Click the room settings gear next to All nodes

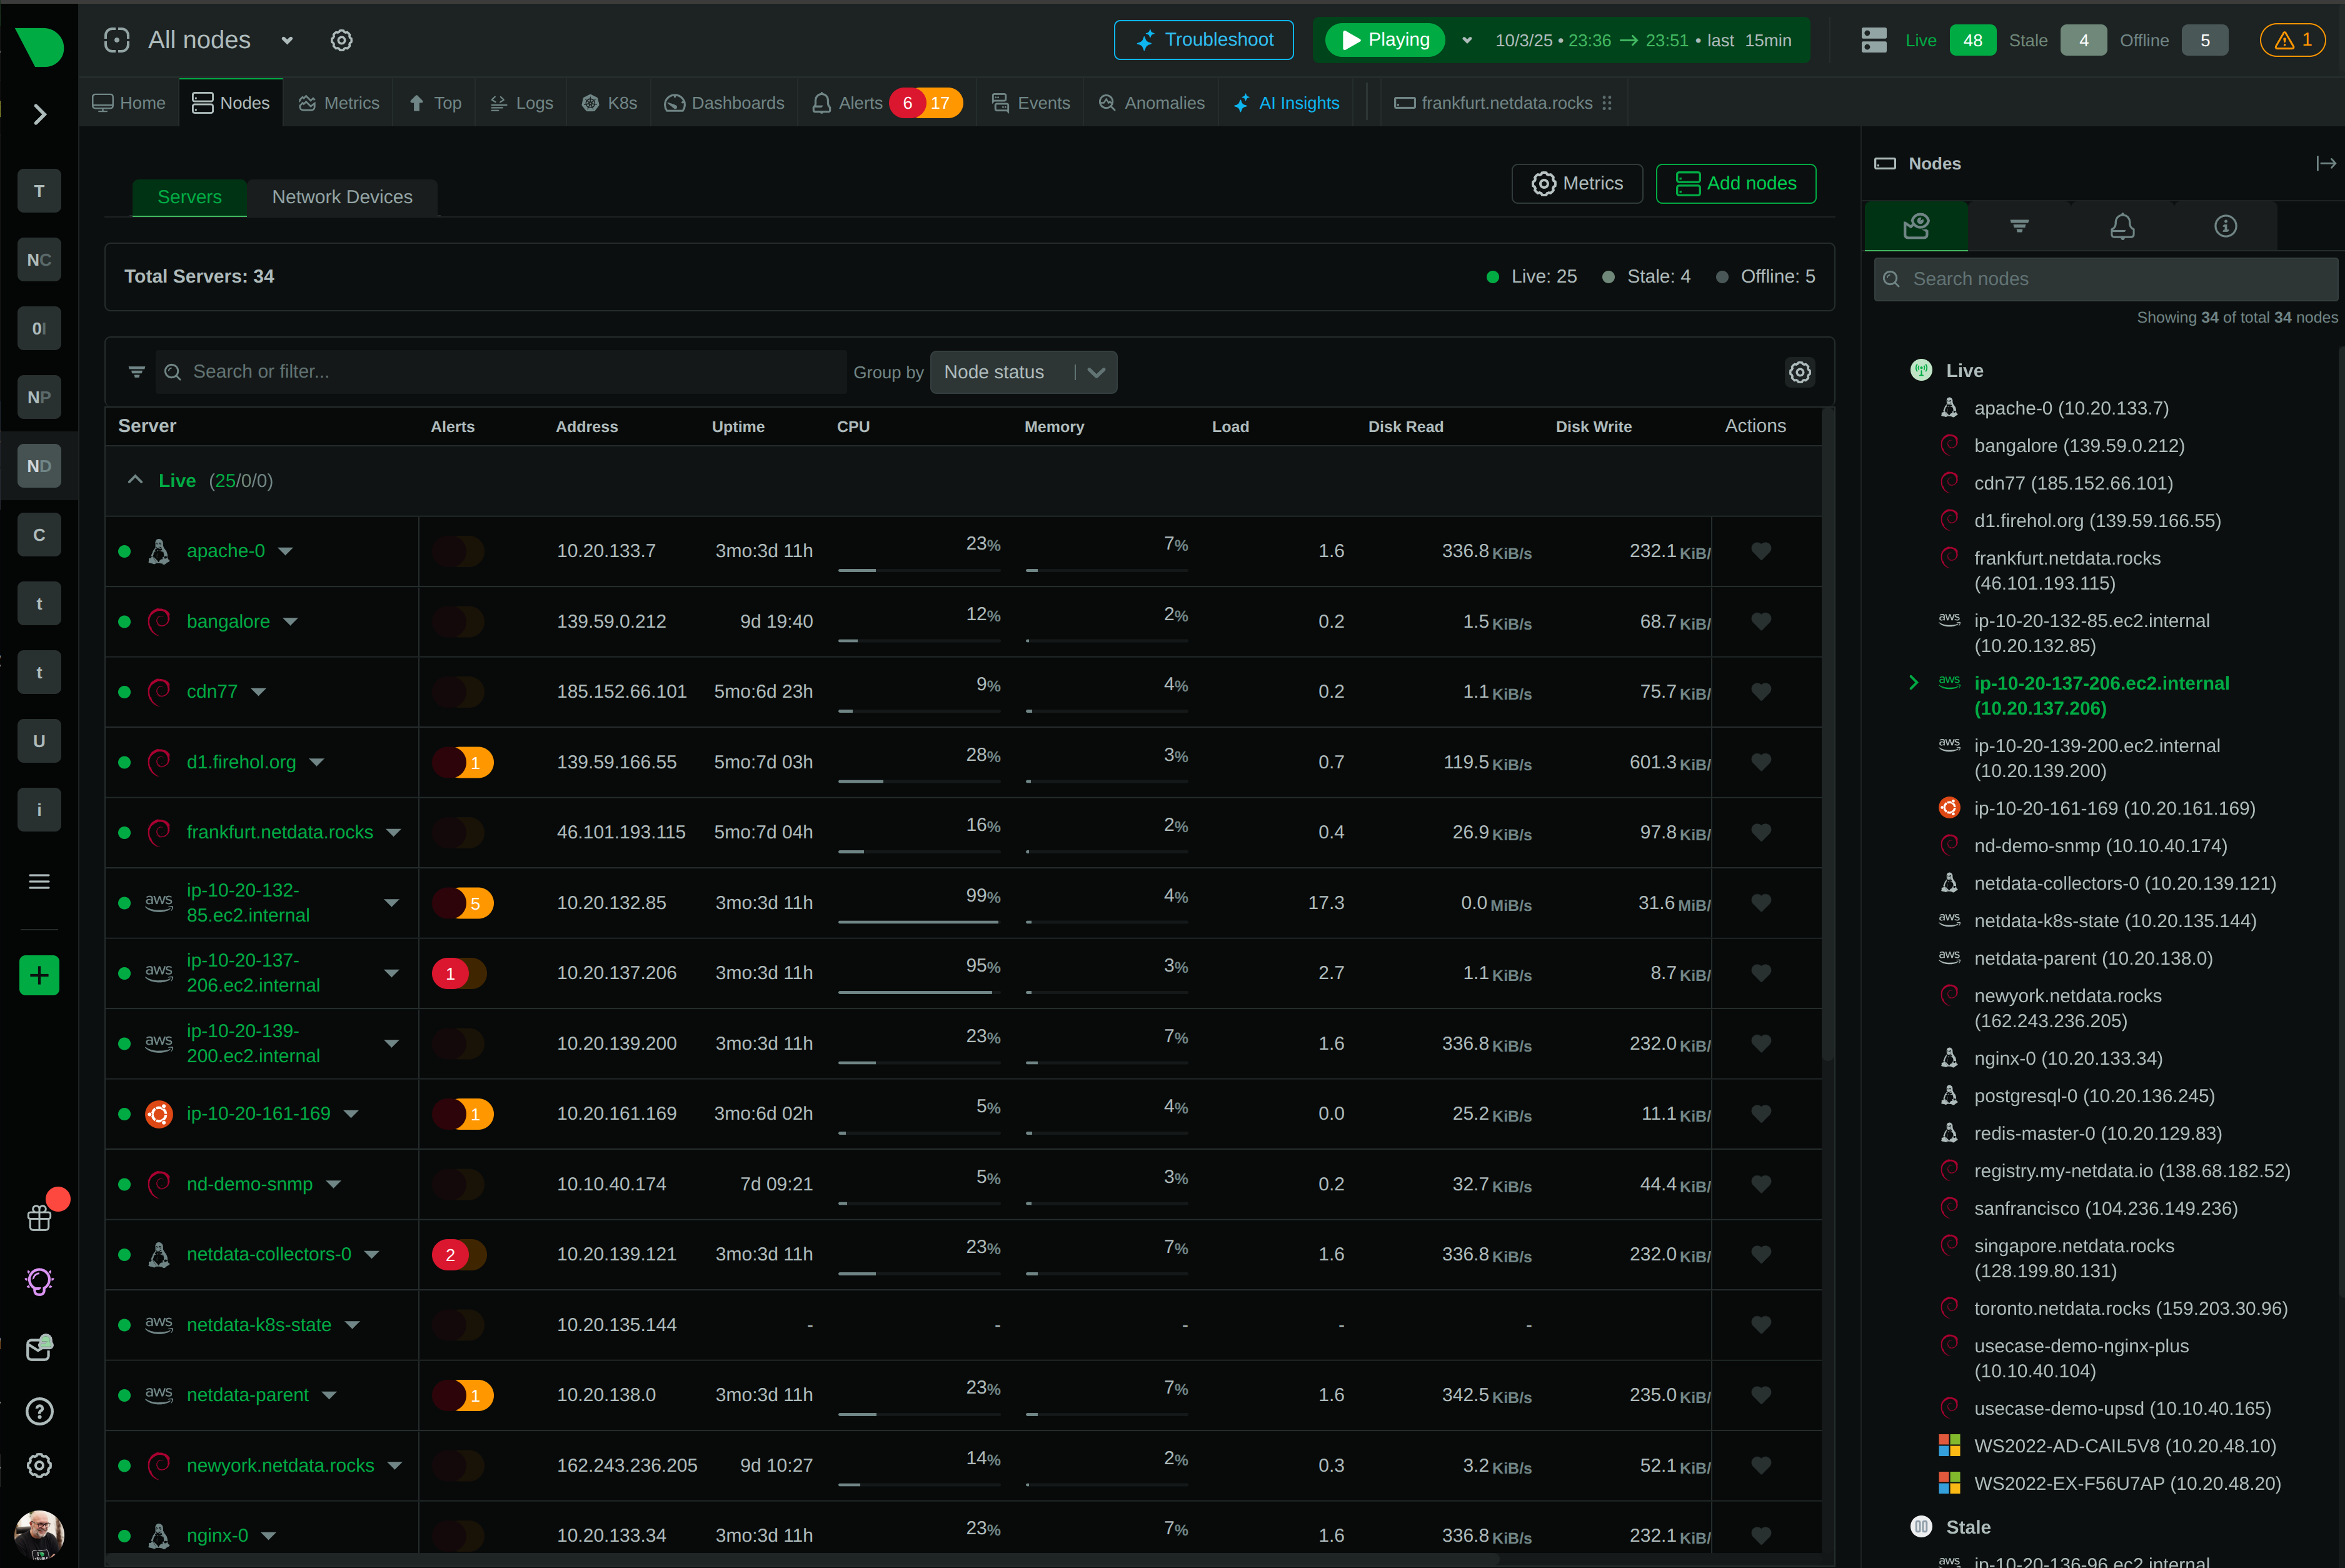click(x=341, y=40)
